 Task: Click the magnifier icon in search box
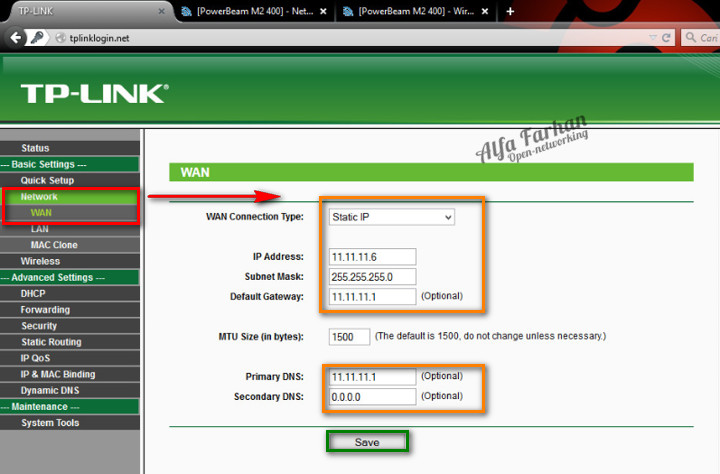coord(691,37)
